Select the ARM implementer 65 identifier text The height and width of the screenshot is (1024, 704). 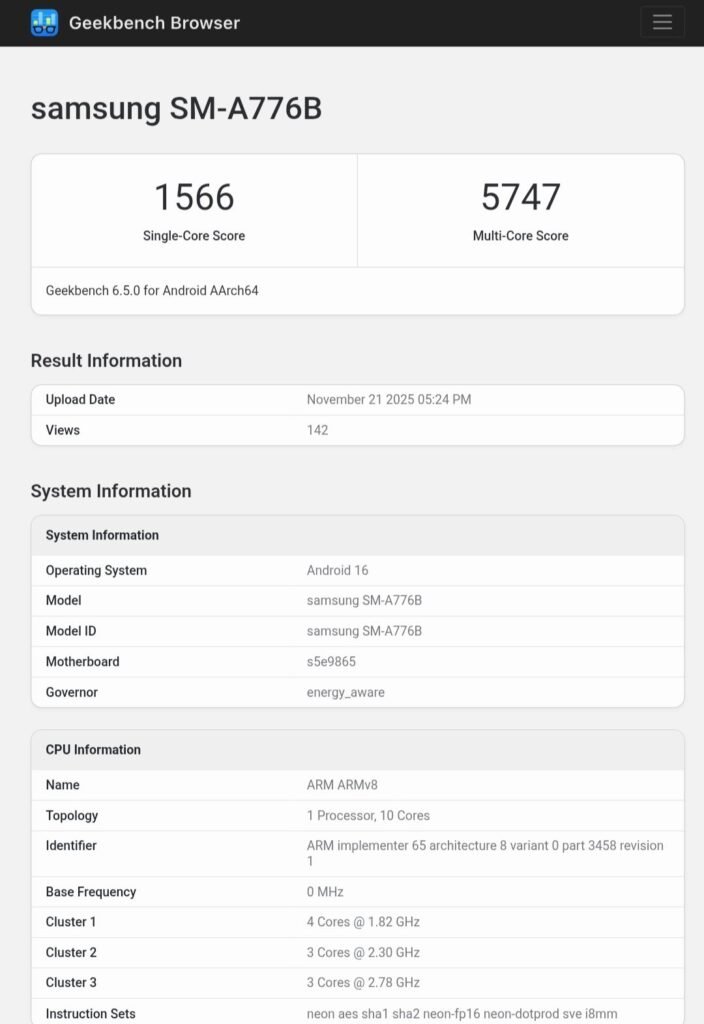(x=485, y=853)
